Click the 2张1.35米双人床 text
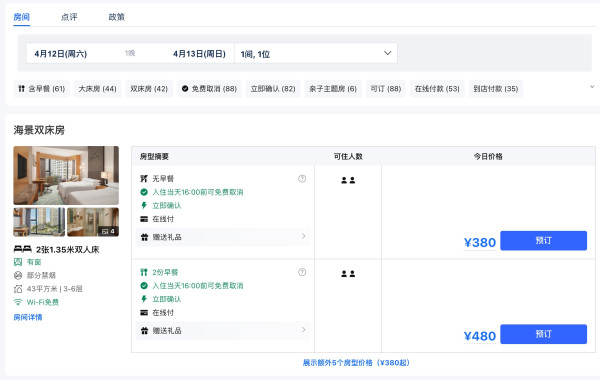The width and height of the screenshot is (600, 380). (x=67, y=250)
